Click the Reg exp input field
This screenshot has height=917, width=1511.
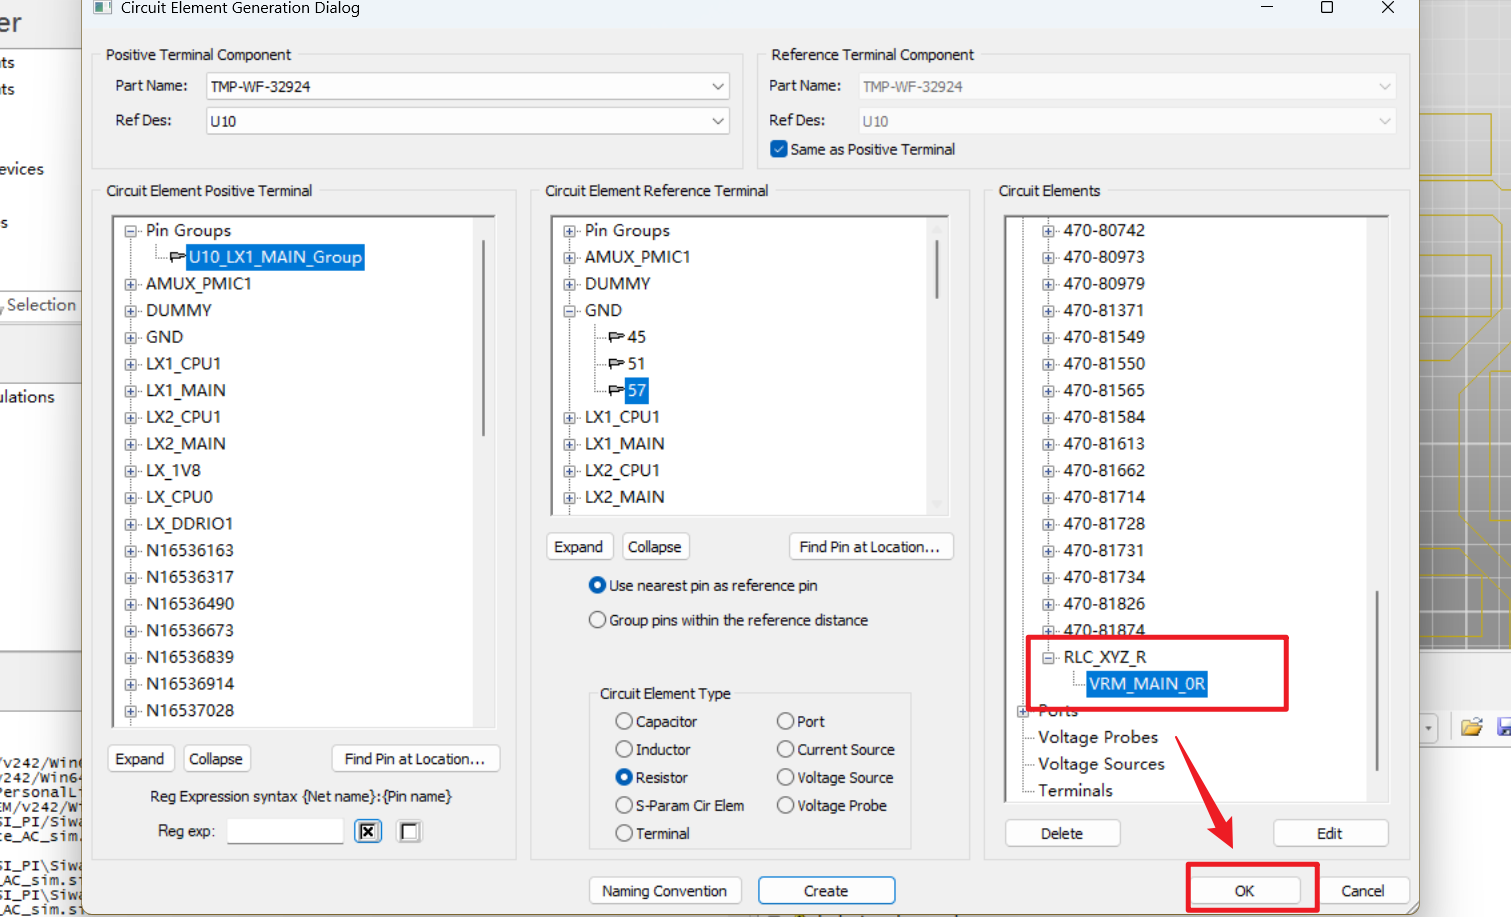pyautogui.click(x=285, y=831)
